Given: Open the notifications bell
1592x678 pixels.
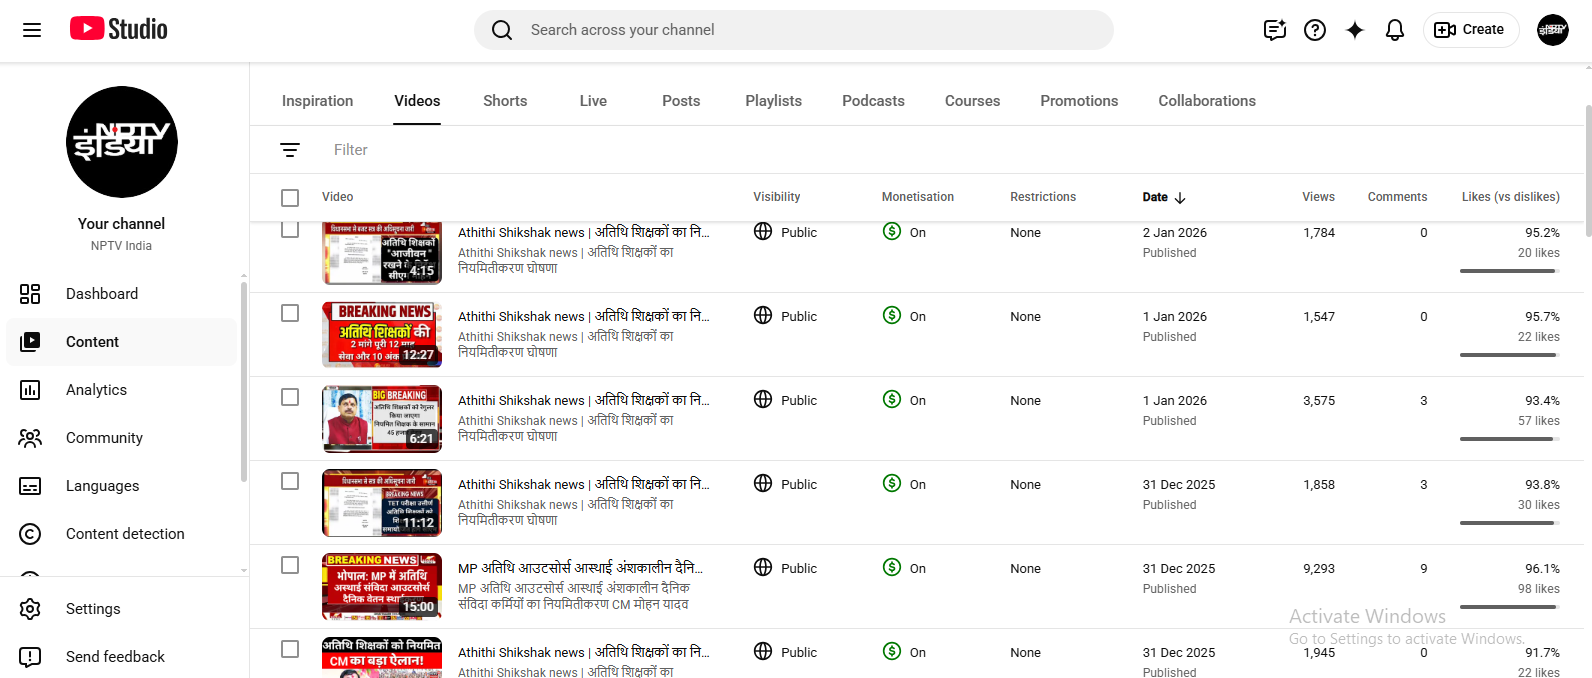Looking at the screenshot, I should [x=1395, y=30].
